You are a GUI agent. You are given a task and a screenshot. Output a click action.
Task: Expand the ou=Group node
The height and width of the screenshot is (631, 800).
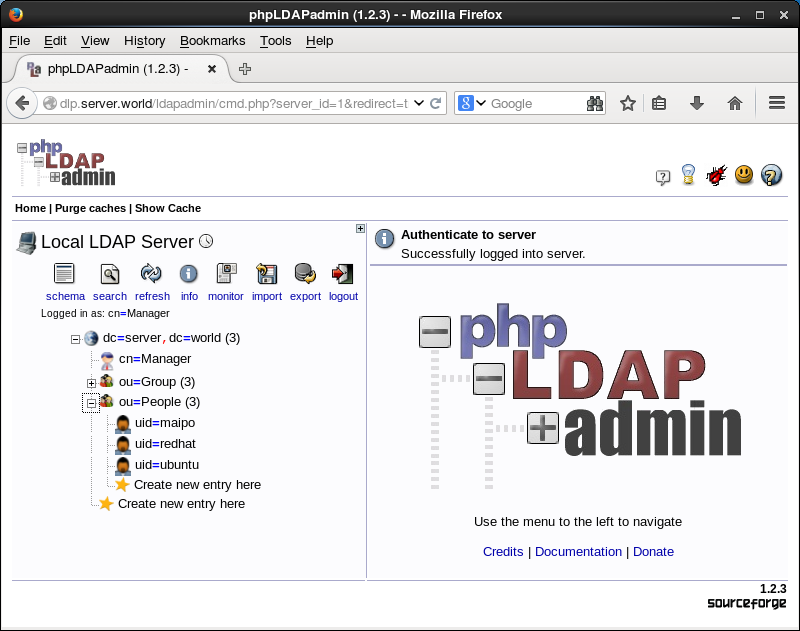pos(91,383)
